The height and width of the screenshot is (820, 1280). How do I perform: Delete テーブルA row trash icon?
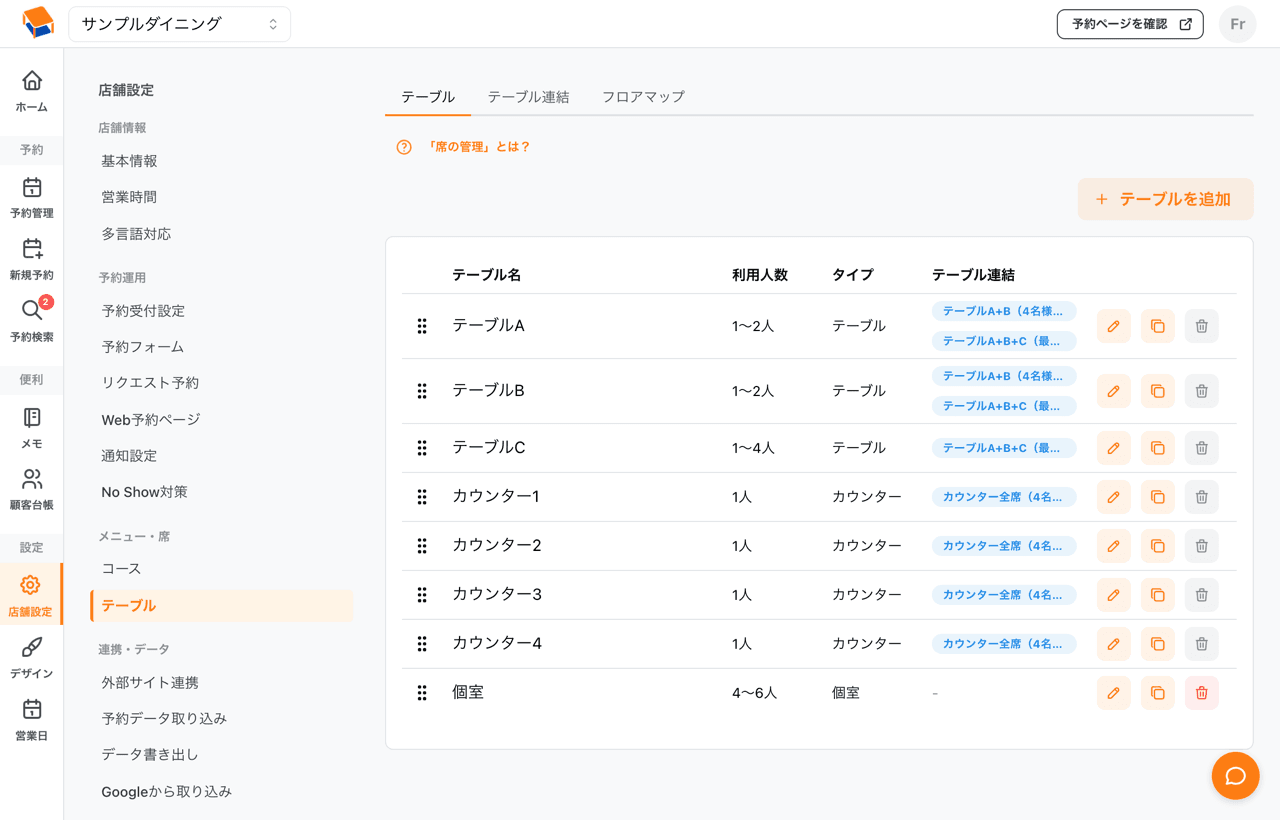pos(1202,326)
